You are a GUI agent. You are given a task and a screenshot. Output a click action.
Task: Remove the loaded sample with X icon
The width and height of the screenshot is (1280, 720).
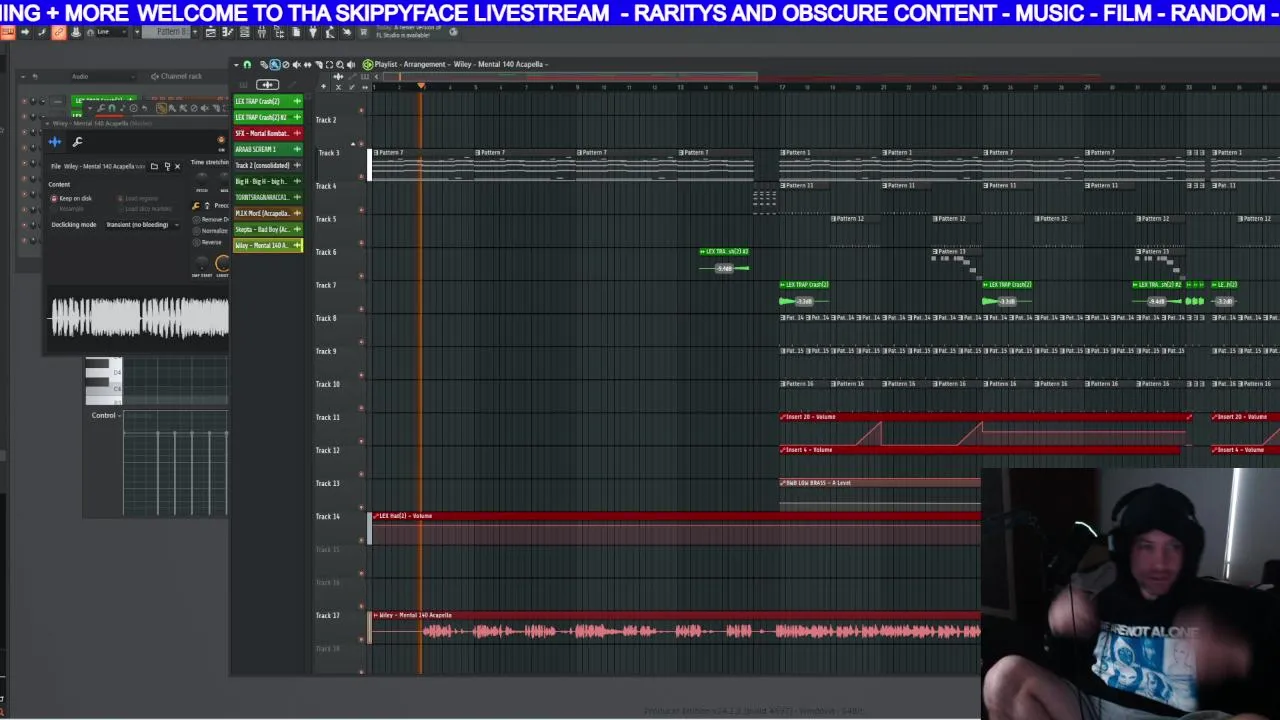[x=177, y=166]
